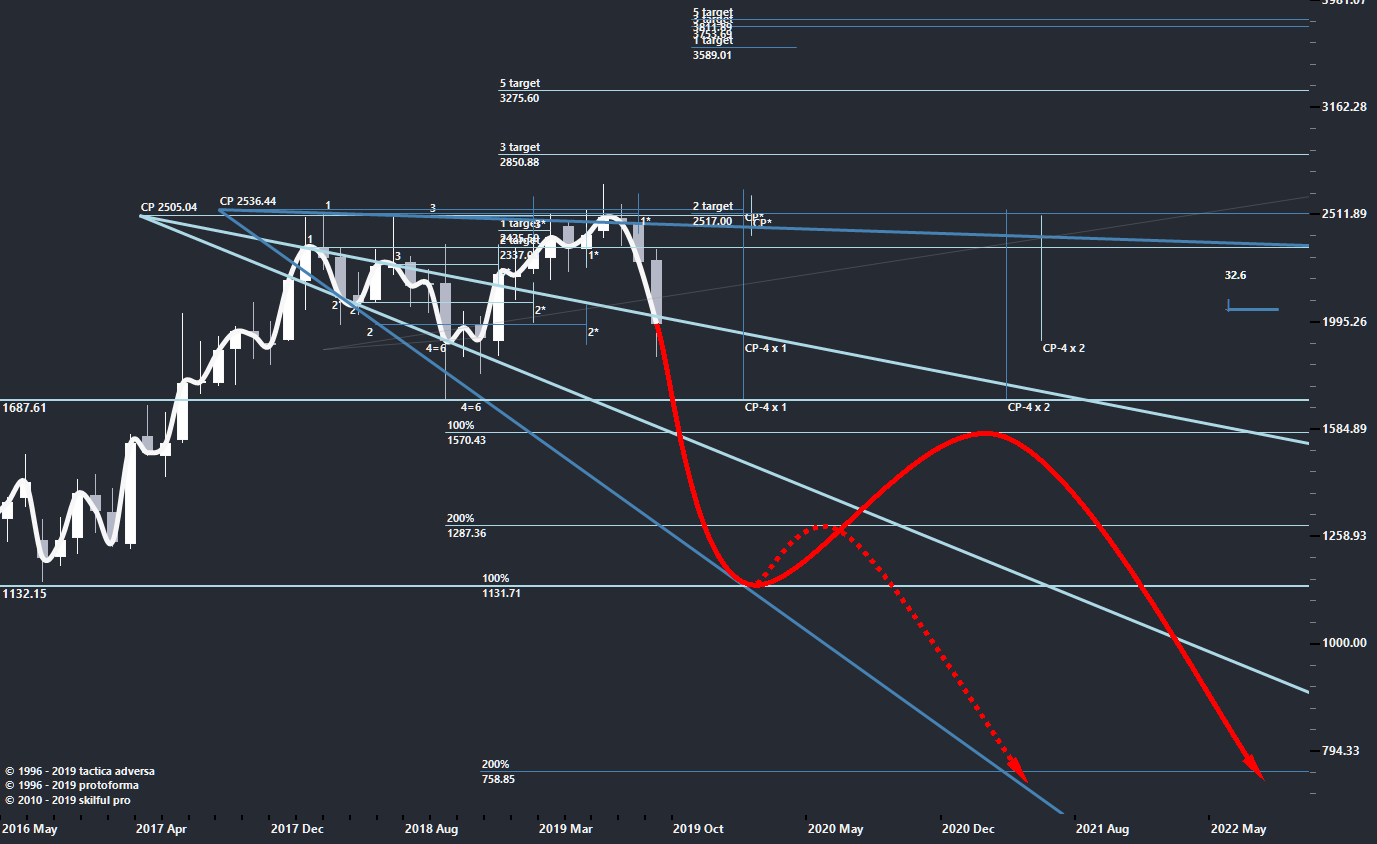Click the 5 target 3275.60 level label
This screenshot has height=844, width=1377.
point(519,91)
